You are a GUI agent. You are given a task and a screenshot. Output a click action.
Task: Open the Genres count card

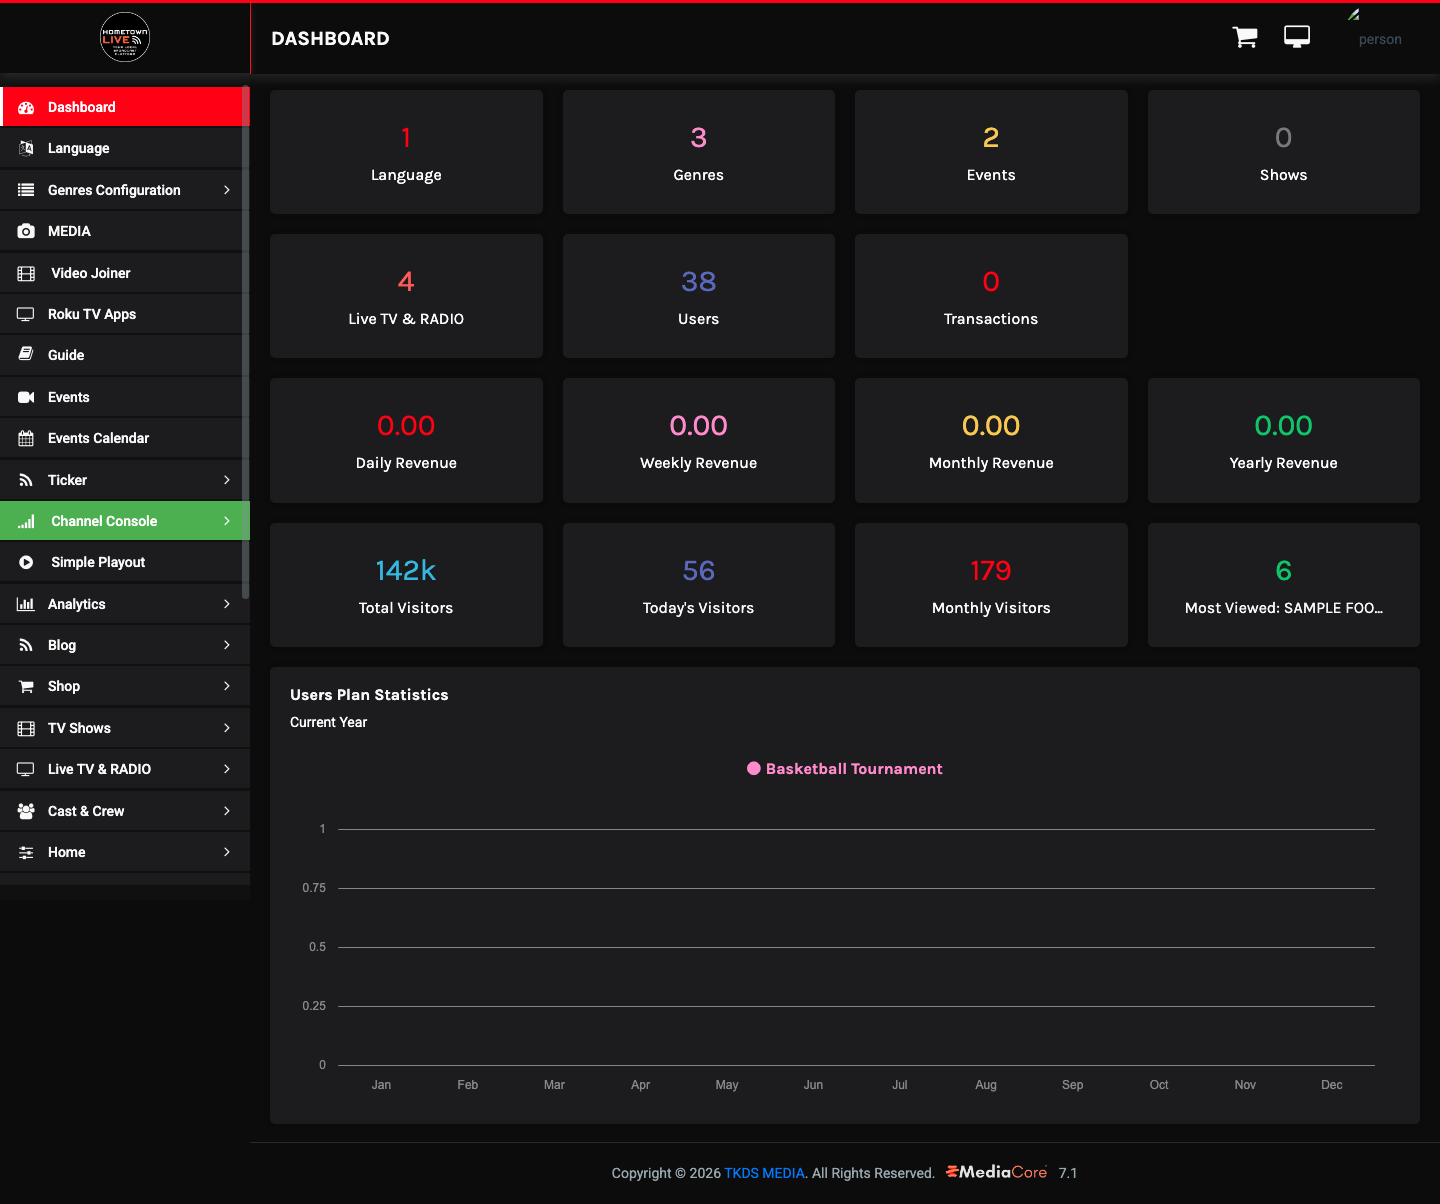coord(698,152)
